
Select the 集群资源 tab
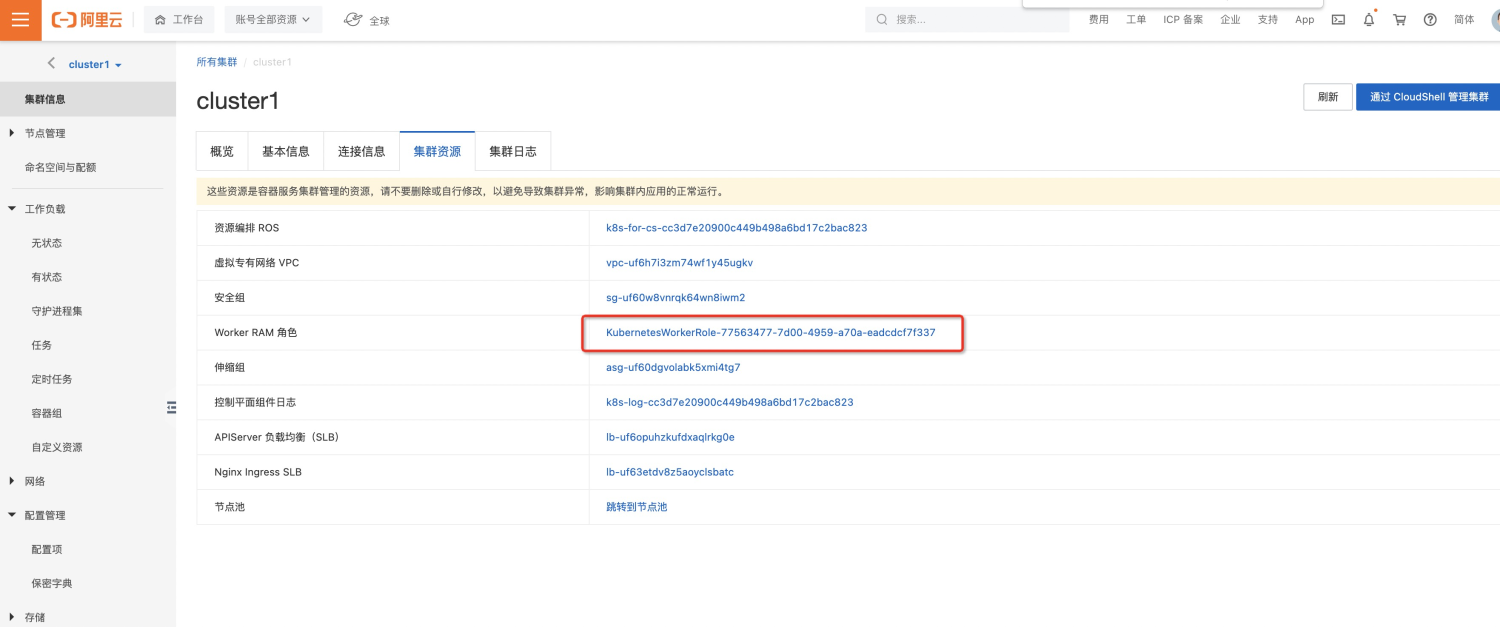437,152
